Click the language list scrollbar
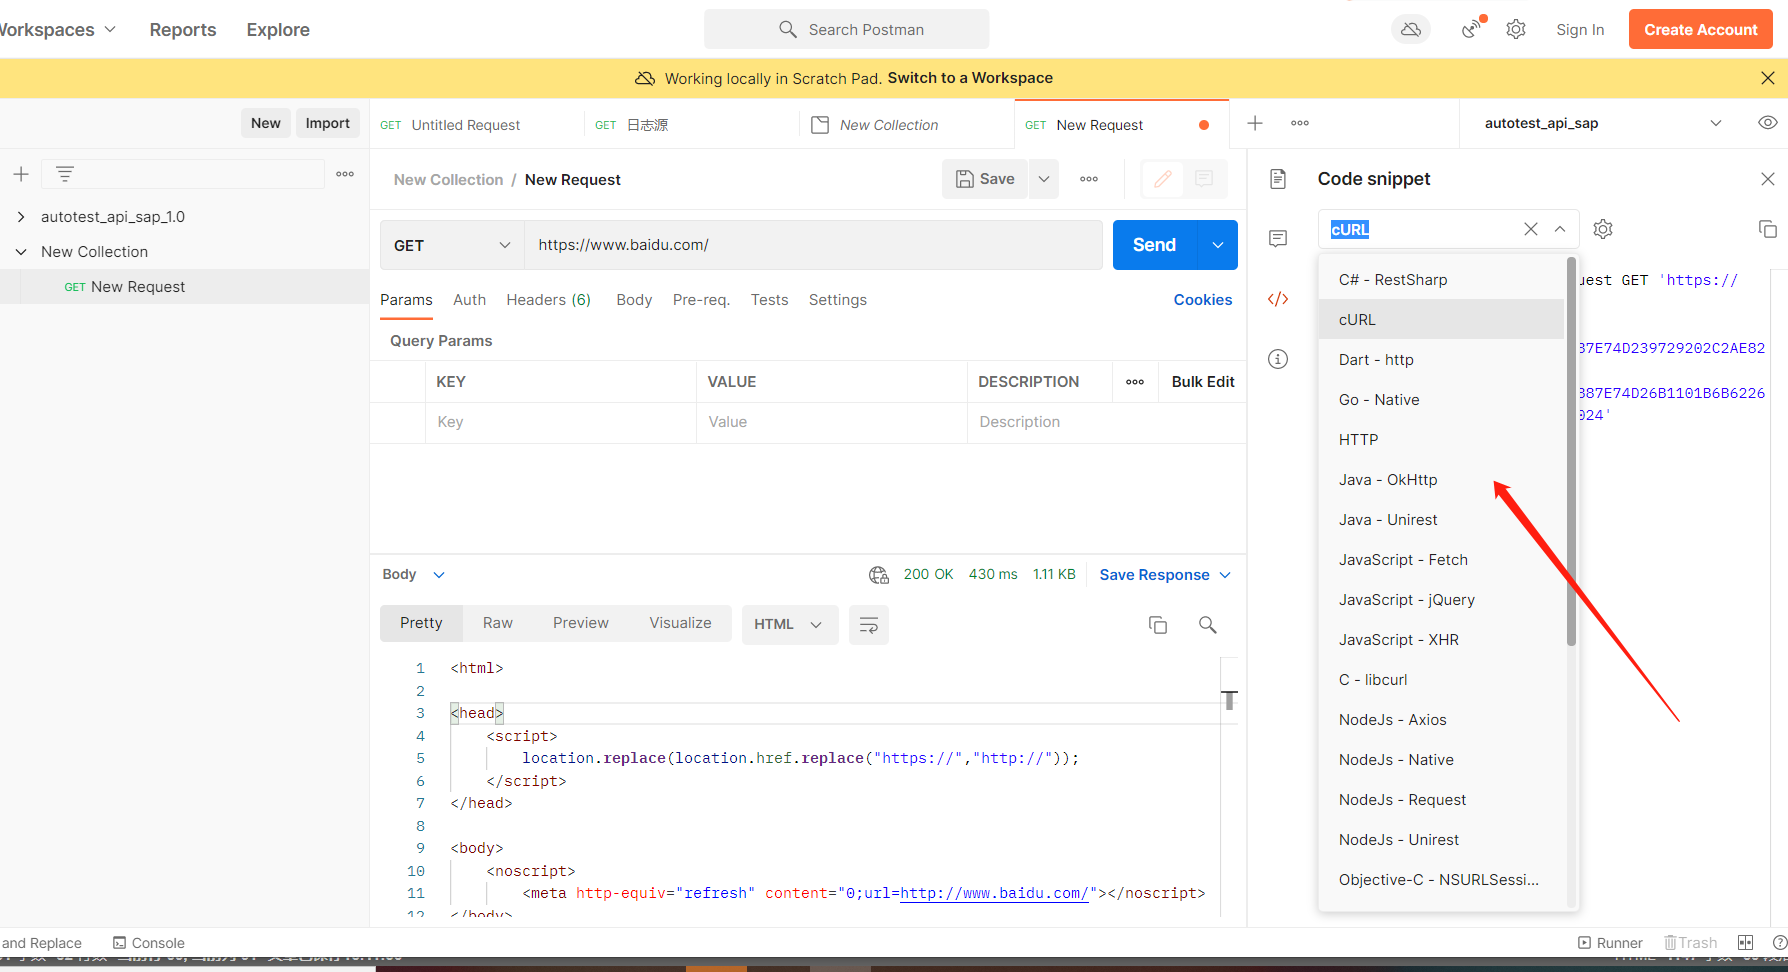1788x972 pixels. (1571, 452)
